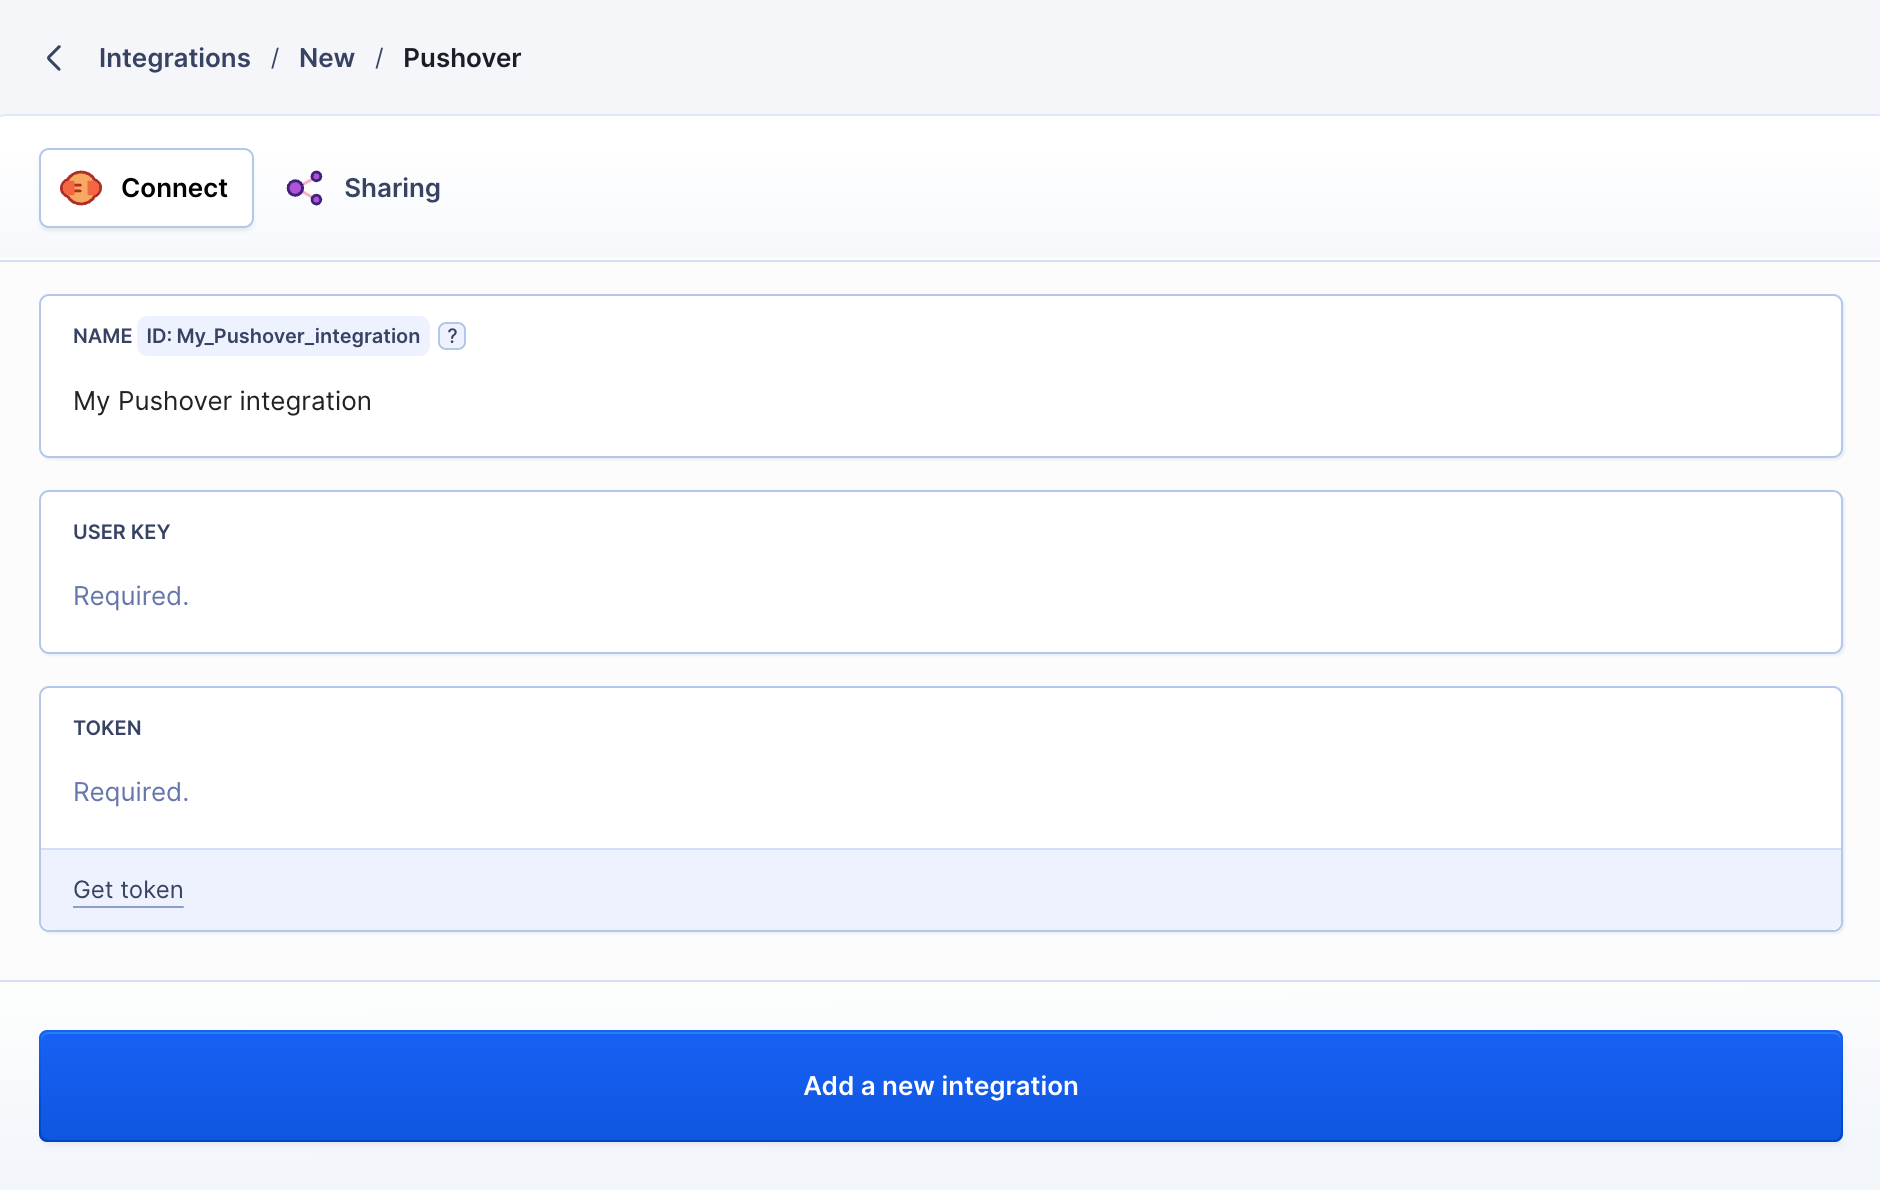Open the Integrations breadcrumb
This screenshot has width=1880, height=1190.
click(x=174, y=58)
